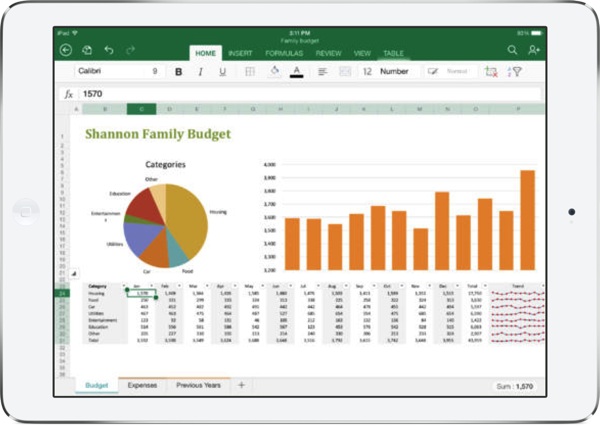
Task: Open the Calibri font name dropdown
Action: click(109, 71)
